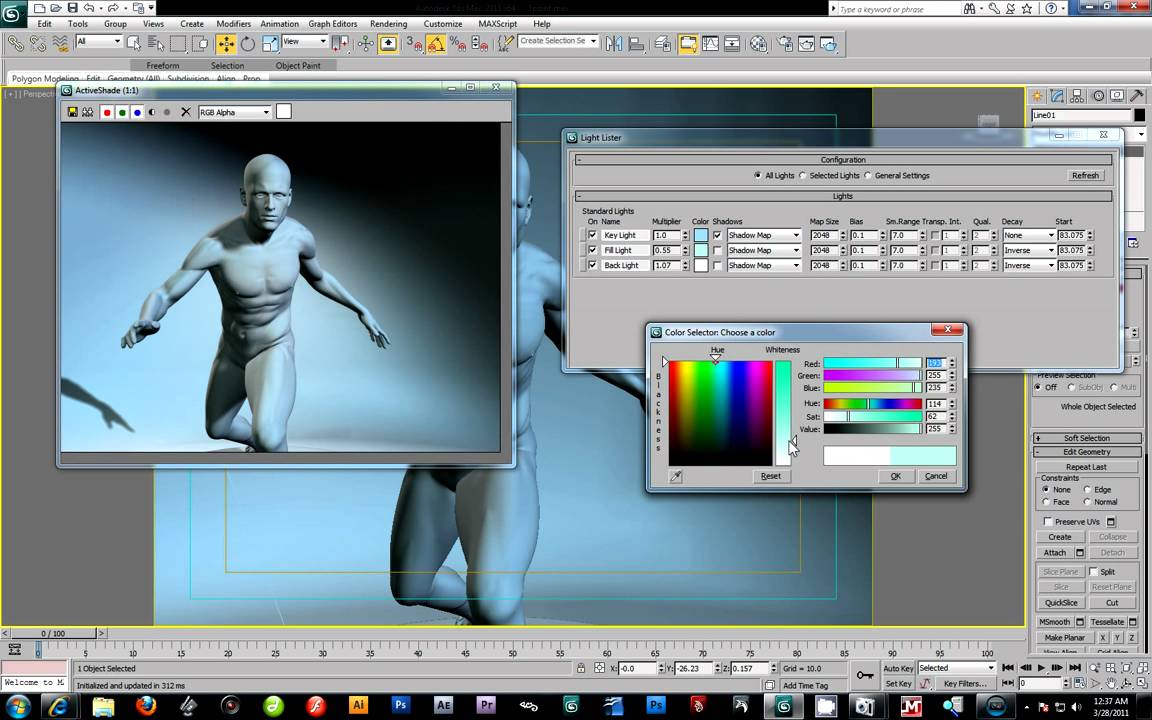Click the Unlink Selection tool

tap(37, 44)
